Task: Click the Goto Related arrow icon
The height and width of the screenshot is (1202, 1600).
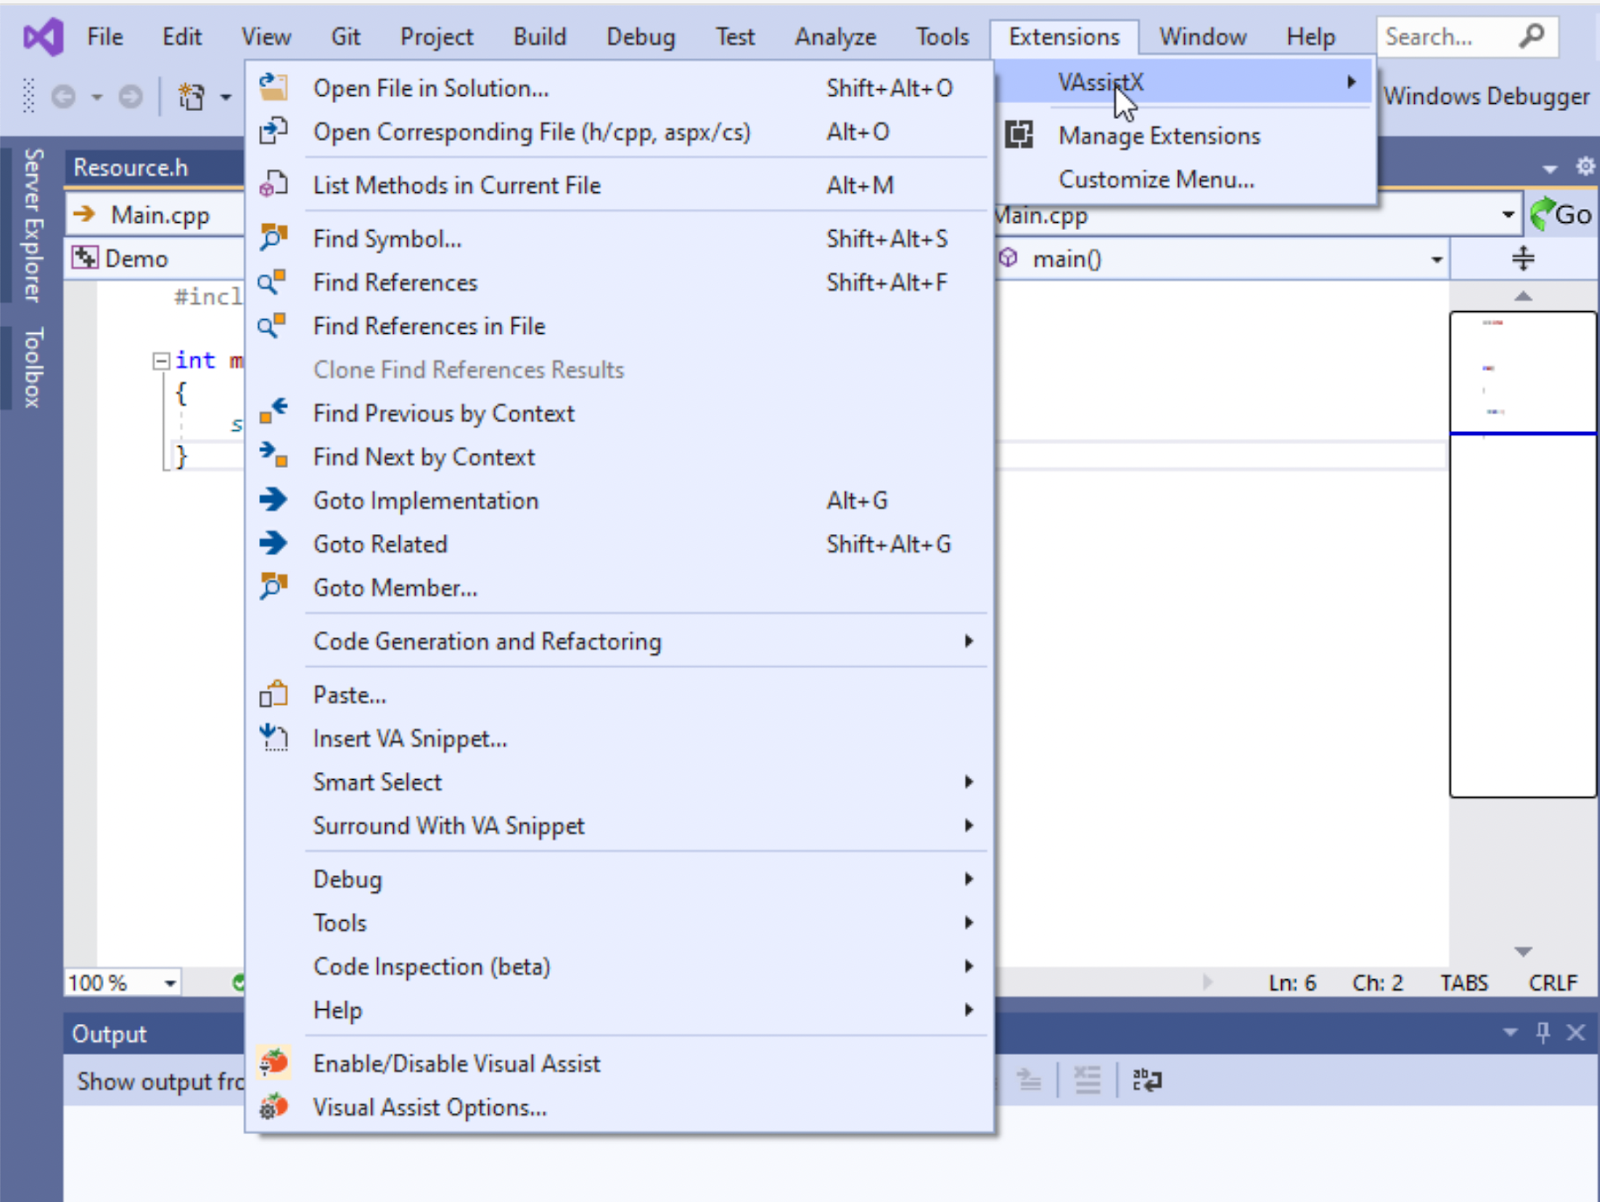Action: (x=273, y=543)
